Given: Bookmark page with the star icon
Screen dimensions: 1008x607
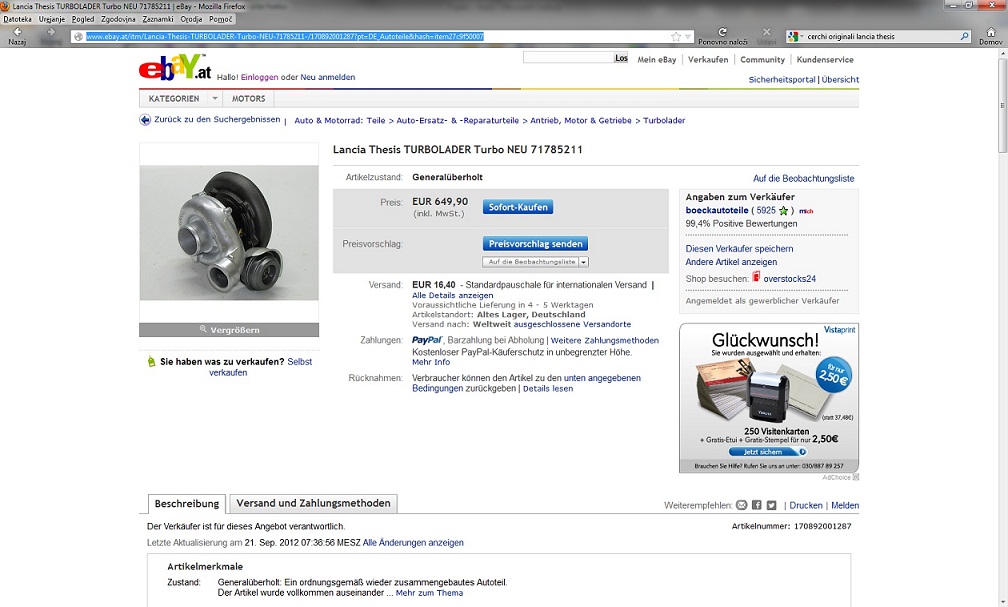Looking at the screenshot, I should pos(676,37).
